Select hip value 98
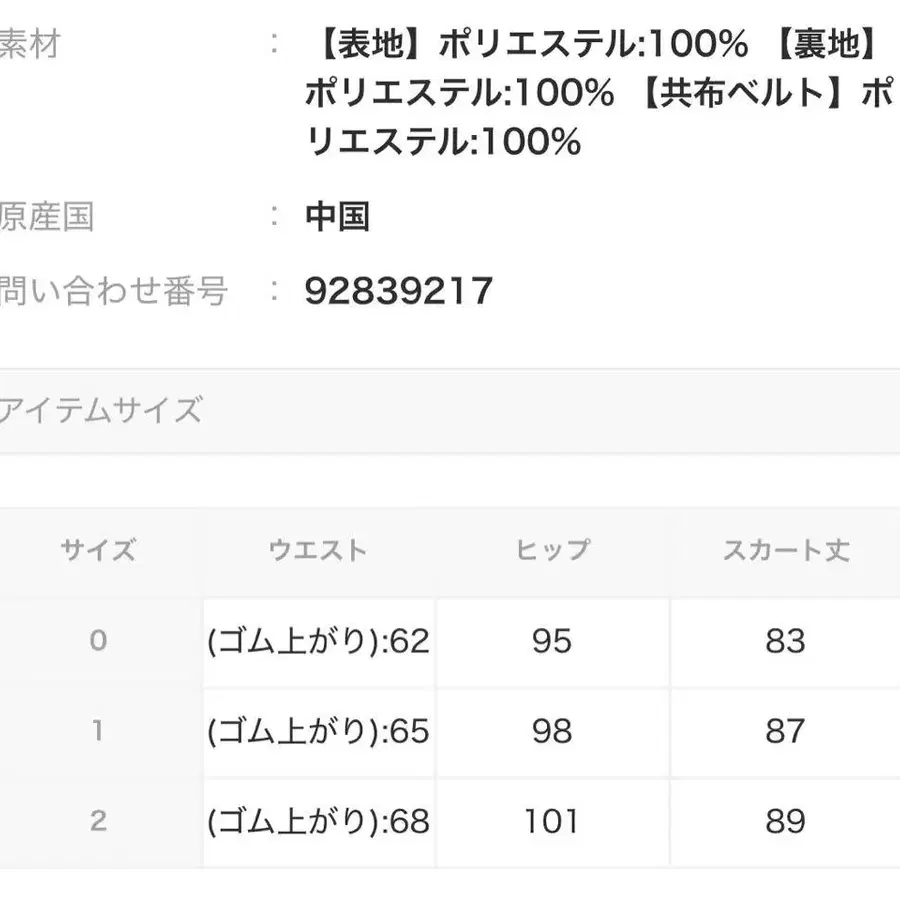Viewport: 900px width, 900px height. coord(552,731)
